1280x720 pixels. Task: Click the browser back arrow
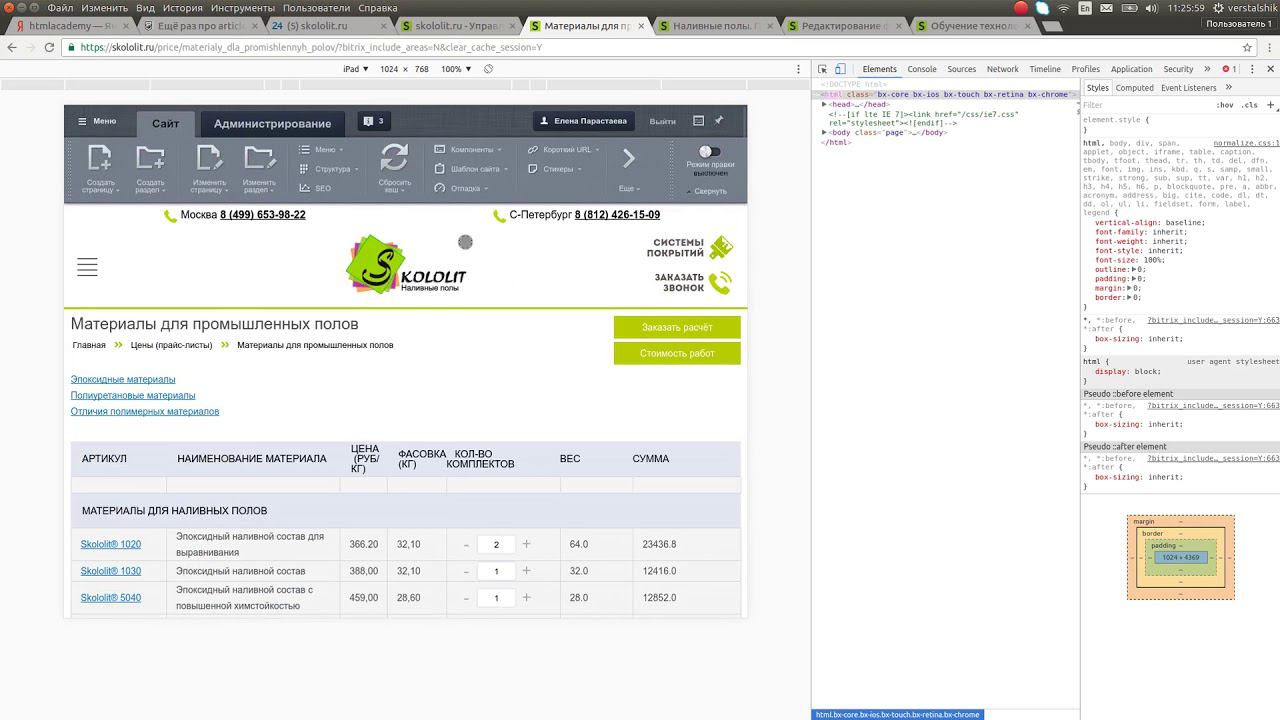point(12,47)
